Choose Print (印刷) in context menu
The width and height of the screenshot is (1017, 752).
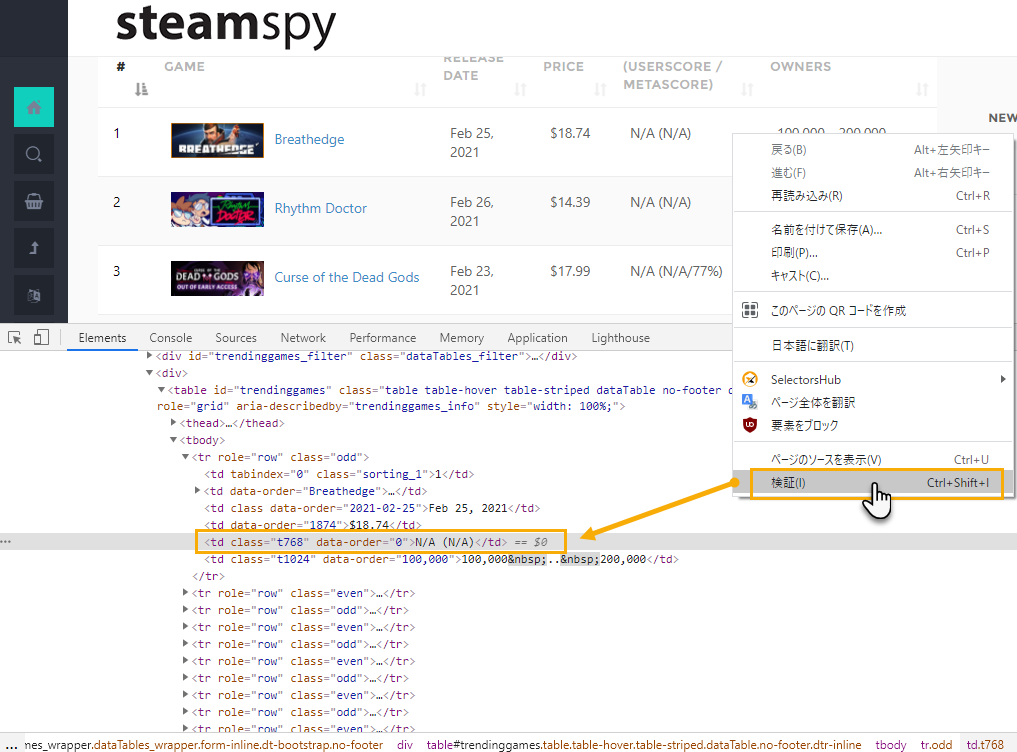click(872, 253)
